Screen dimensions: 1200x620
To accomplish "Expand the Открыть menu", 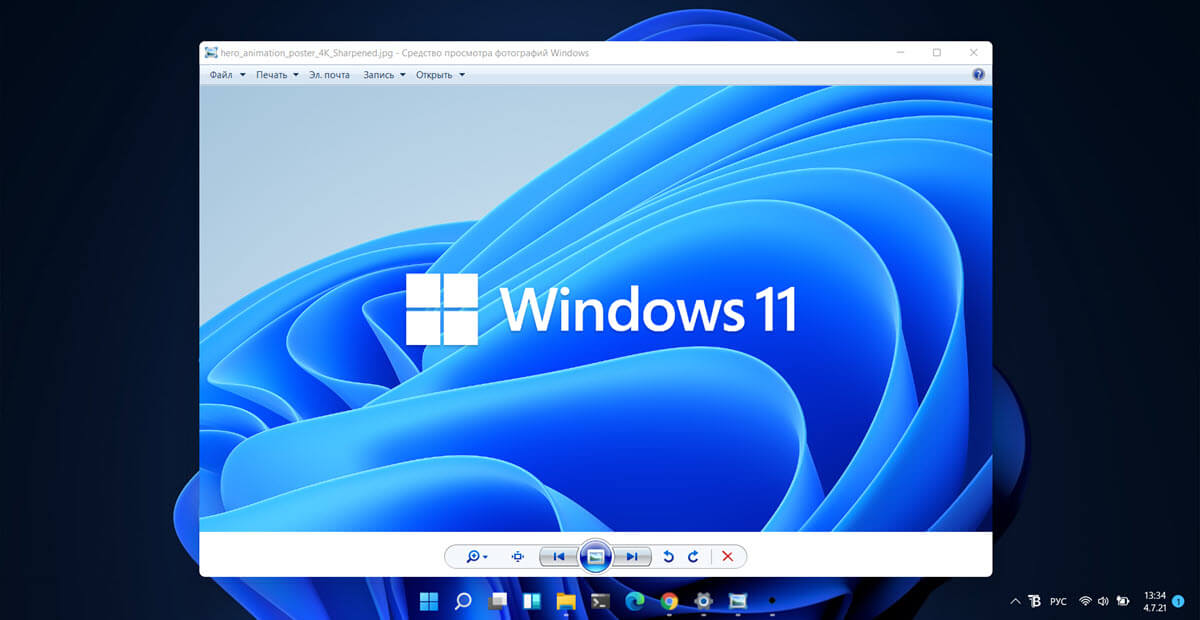I will point(440,75).
